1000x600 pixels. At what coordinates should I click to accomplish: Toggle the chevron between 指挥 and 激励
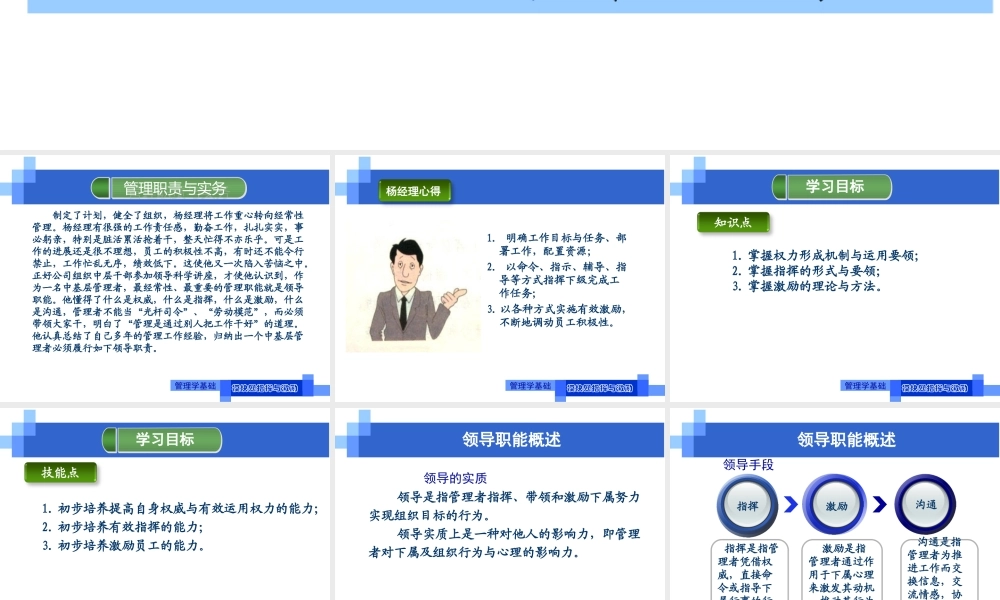click(791, 502)
